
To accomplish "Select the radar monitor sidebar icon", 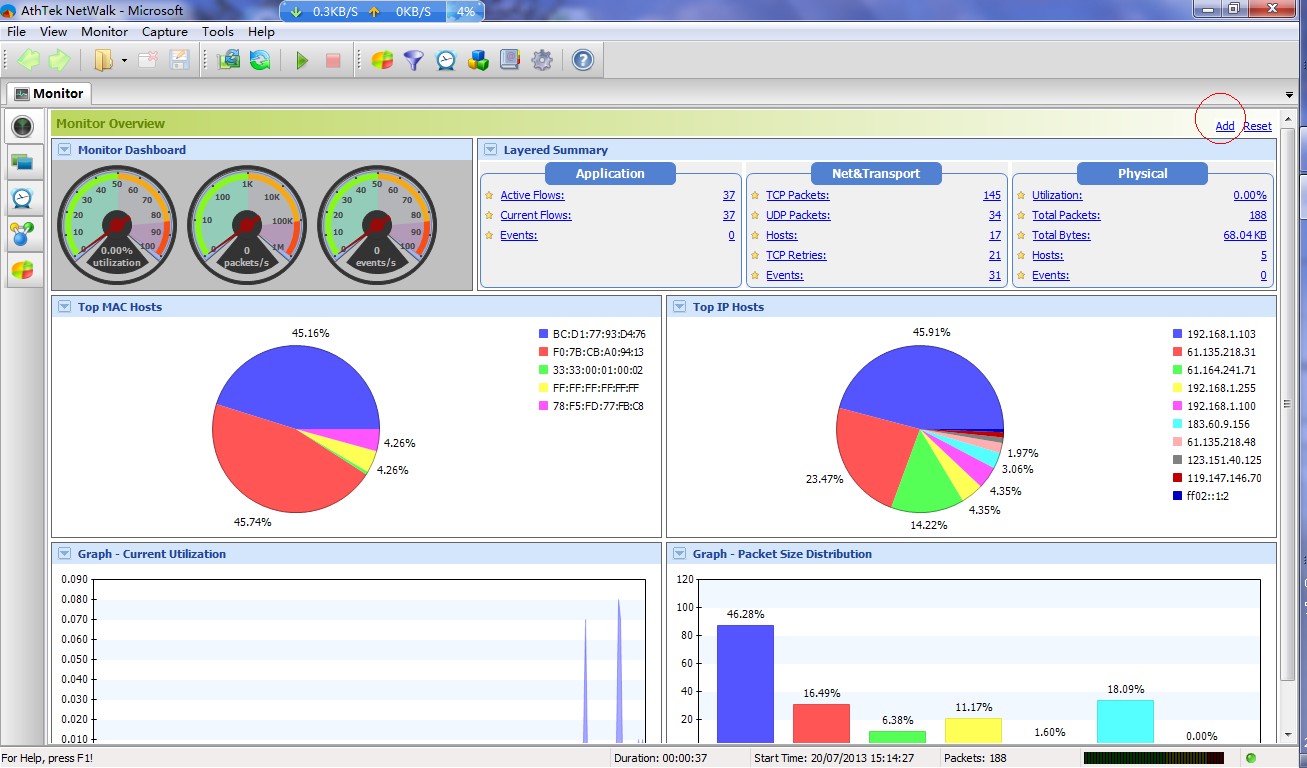I will [x=22, y=126].
